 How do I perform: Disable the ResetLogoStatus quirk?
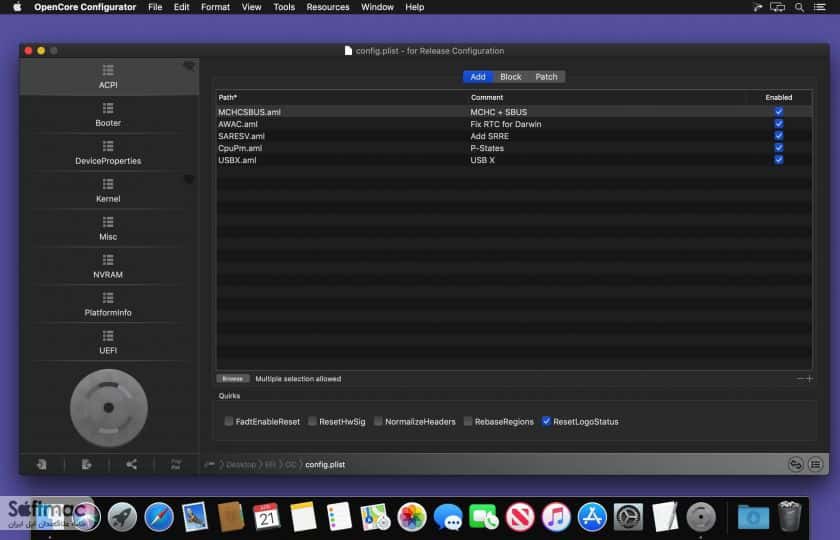(x=546, y=422)
